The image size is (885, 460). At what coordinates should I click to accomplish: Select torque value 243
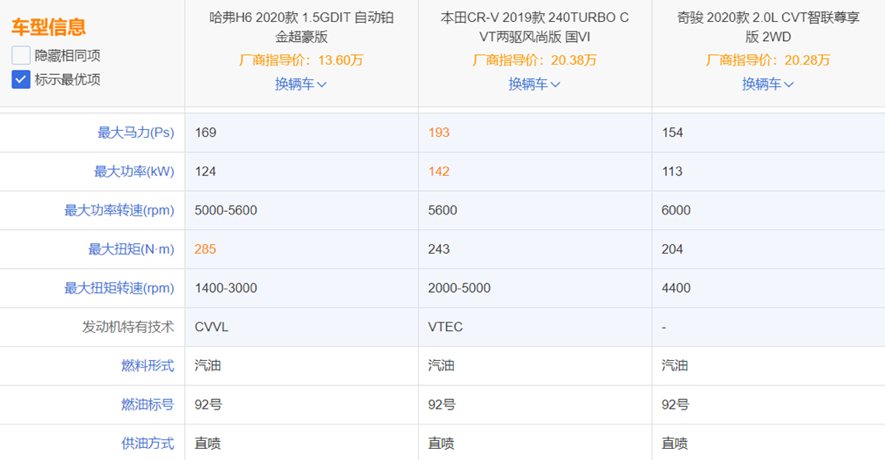[439, 249]
